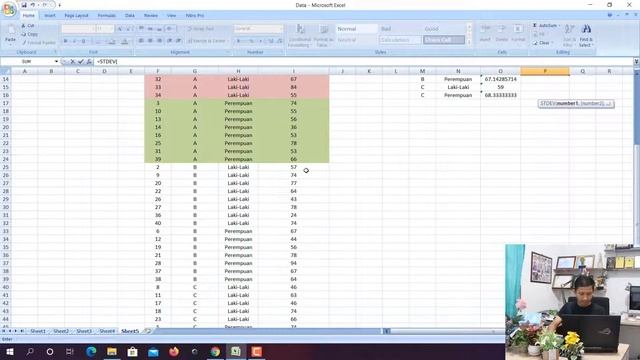Insert a new worksheet
640x360 pixels.
pyautogui.click(x=147, y=331)
